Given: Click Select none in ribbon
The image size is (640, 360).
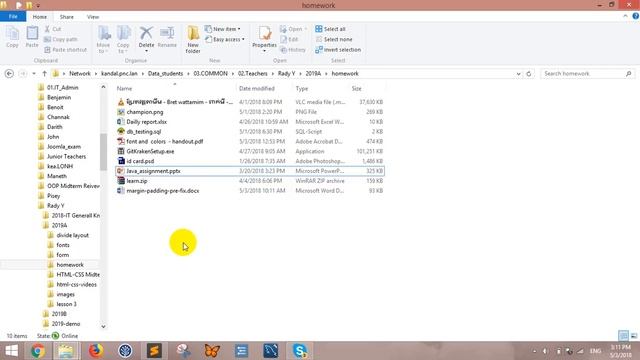Looking at the screenshot, I should (x=334, y=39).
